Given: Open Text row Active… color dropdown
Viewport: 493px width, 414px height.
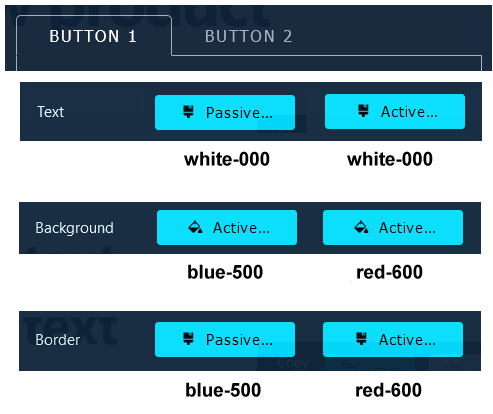Looking at the screenshot, I should (395, 112).
